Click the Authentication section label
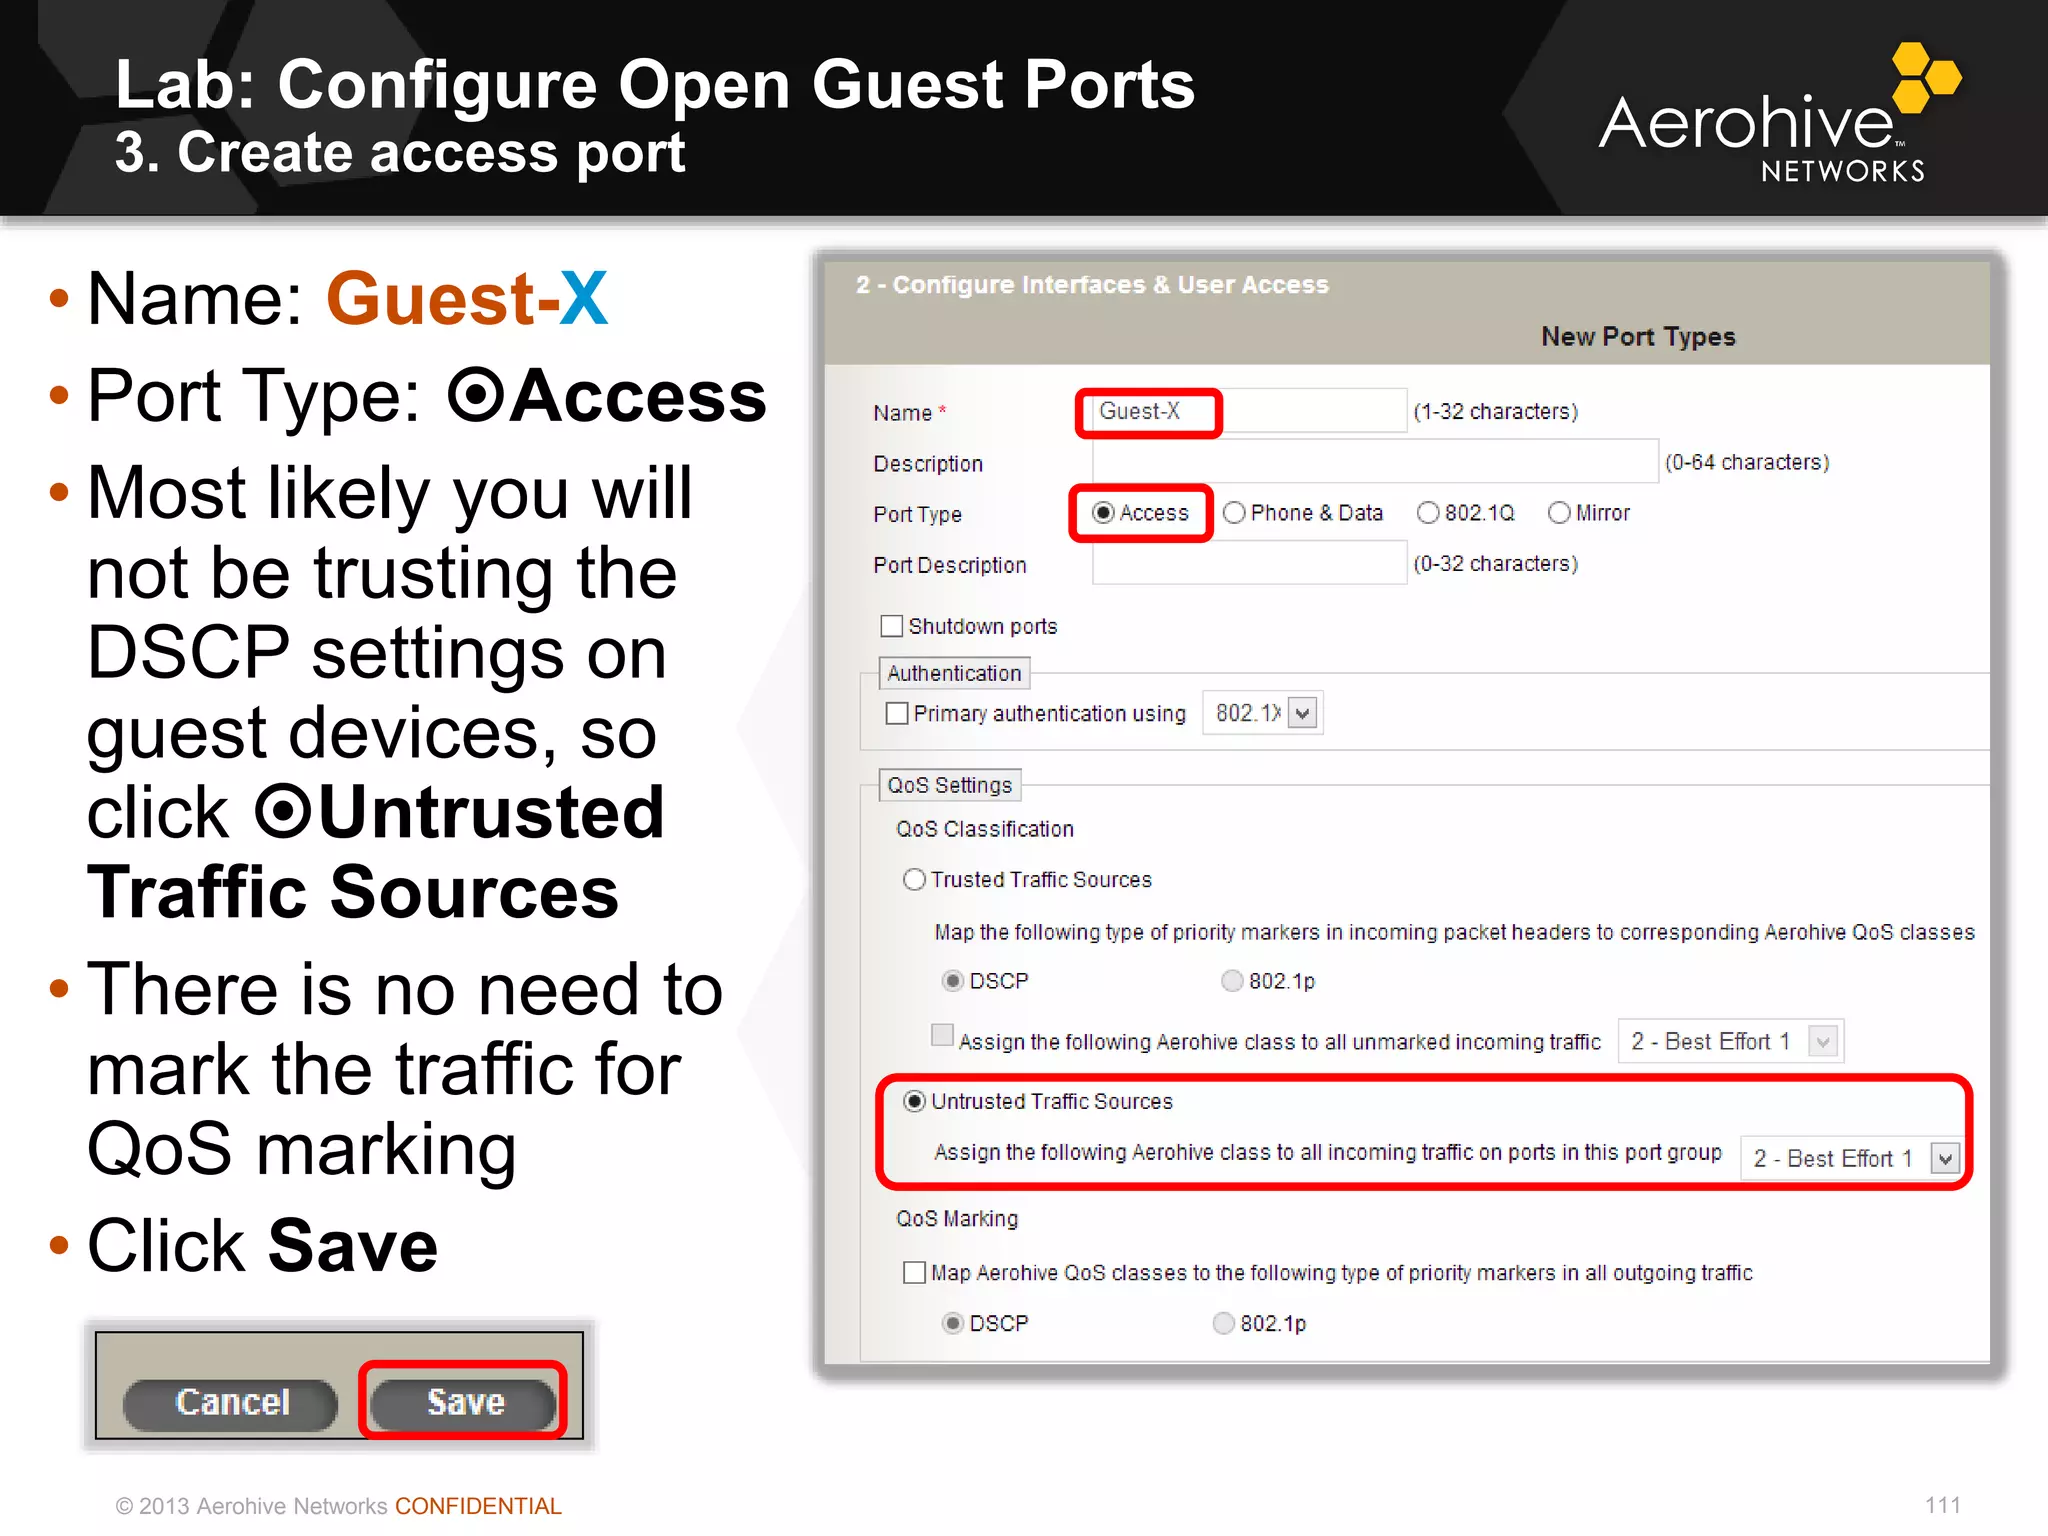2048x1536 pixels. [x=954, y=673]
